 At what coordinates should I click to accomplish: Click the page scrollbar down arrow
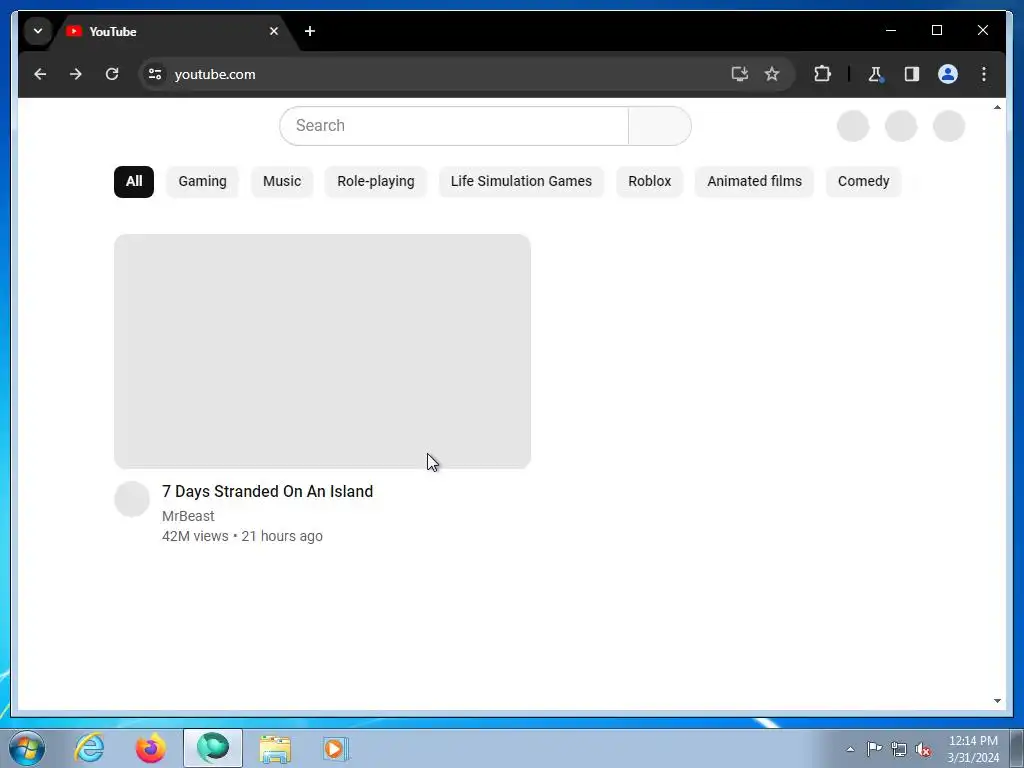[x=997, y=701]
